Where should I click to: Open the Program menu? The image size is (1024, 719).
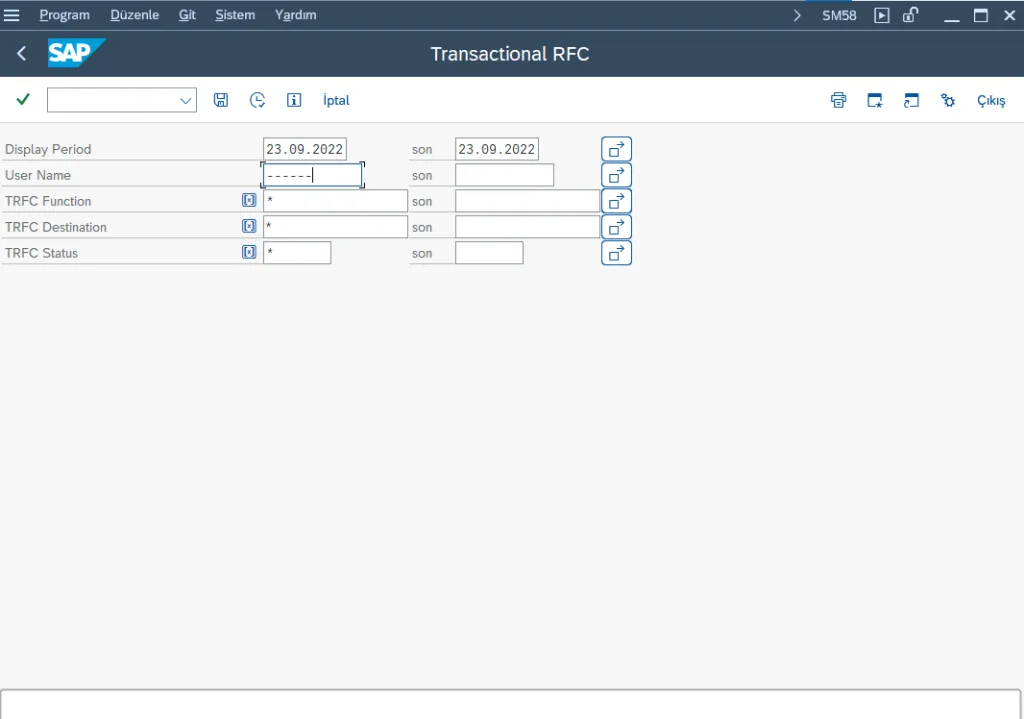[x=65, y=15]
